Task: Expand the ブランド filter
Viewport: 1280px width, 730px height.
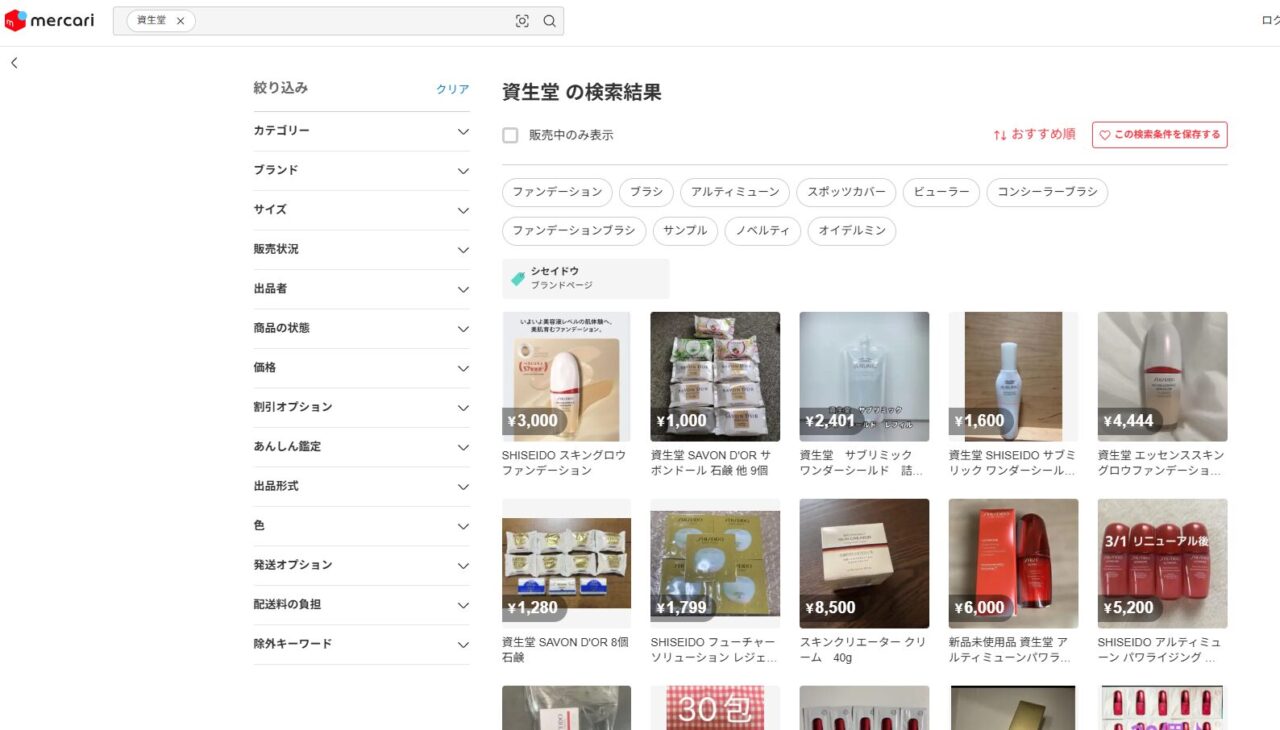Action: 361,171
